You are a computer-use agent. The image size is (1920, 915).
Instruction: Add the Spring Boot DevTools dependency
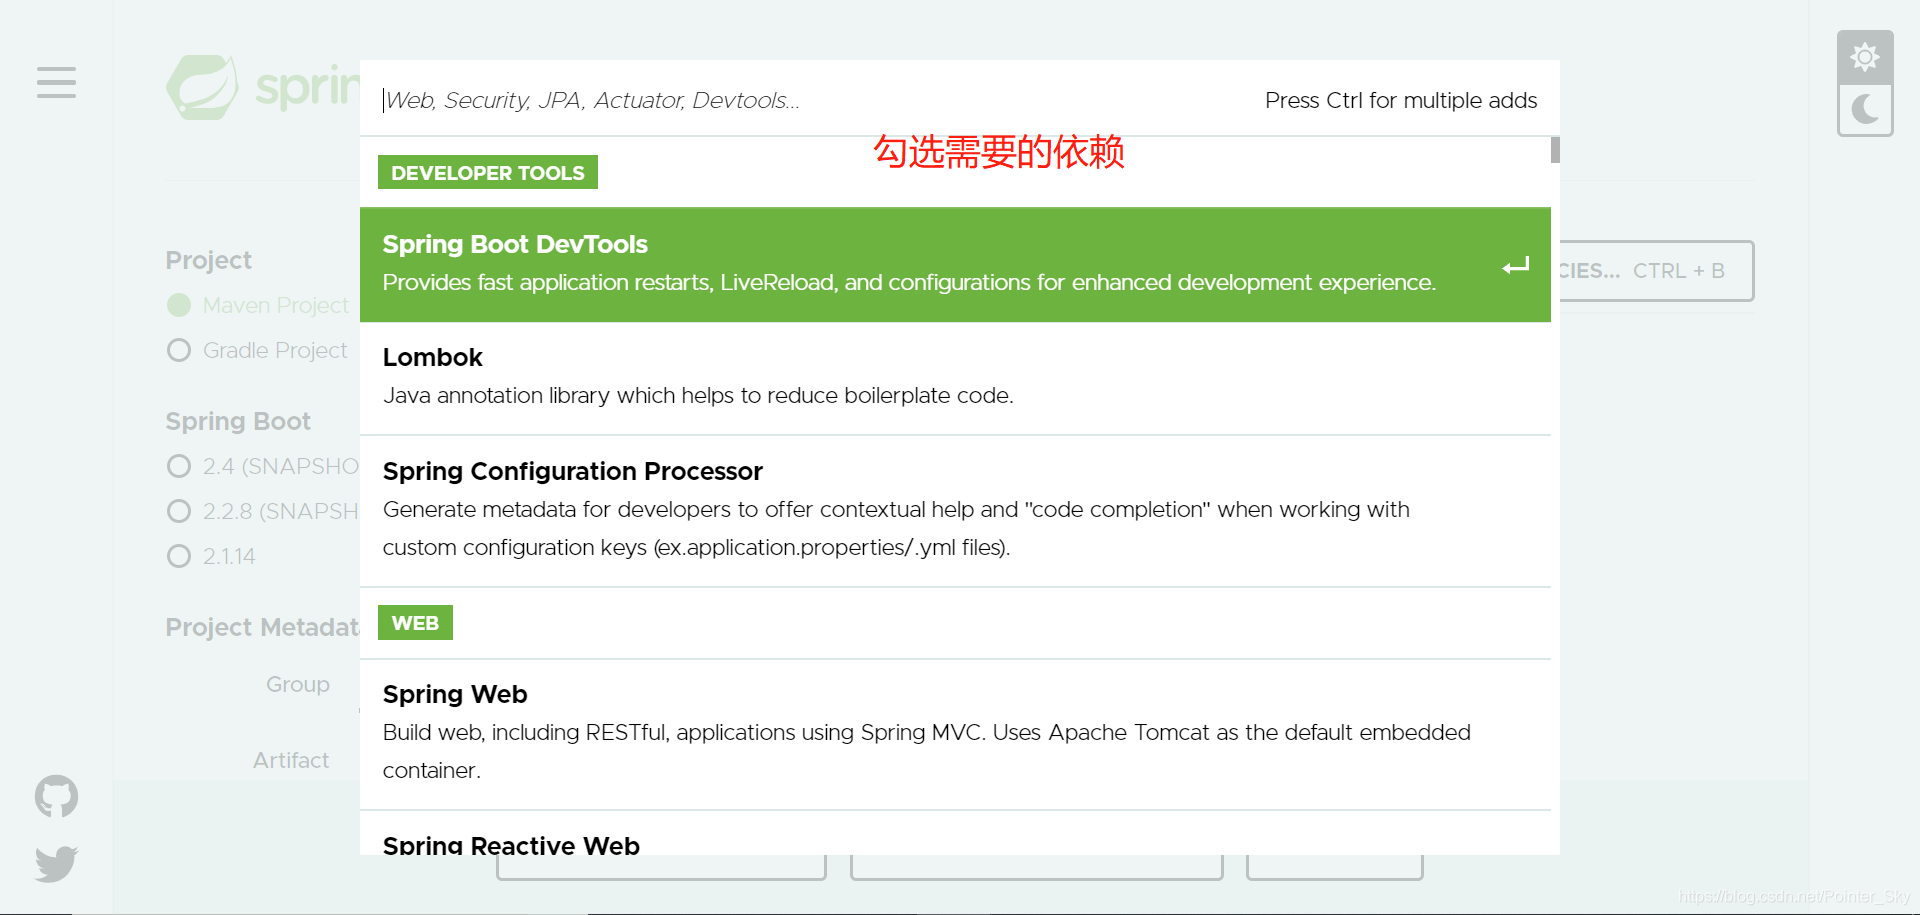(x=955, y=264)
